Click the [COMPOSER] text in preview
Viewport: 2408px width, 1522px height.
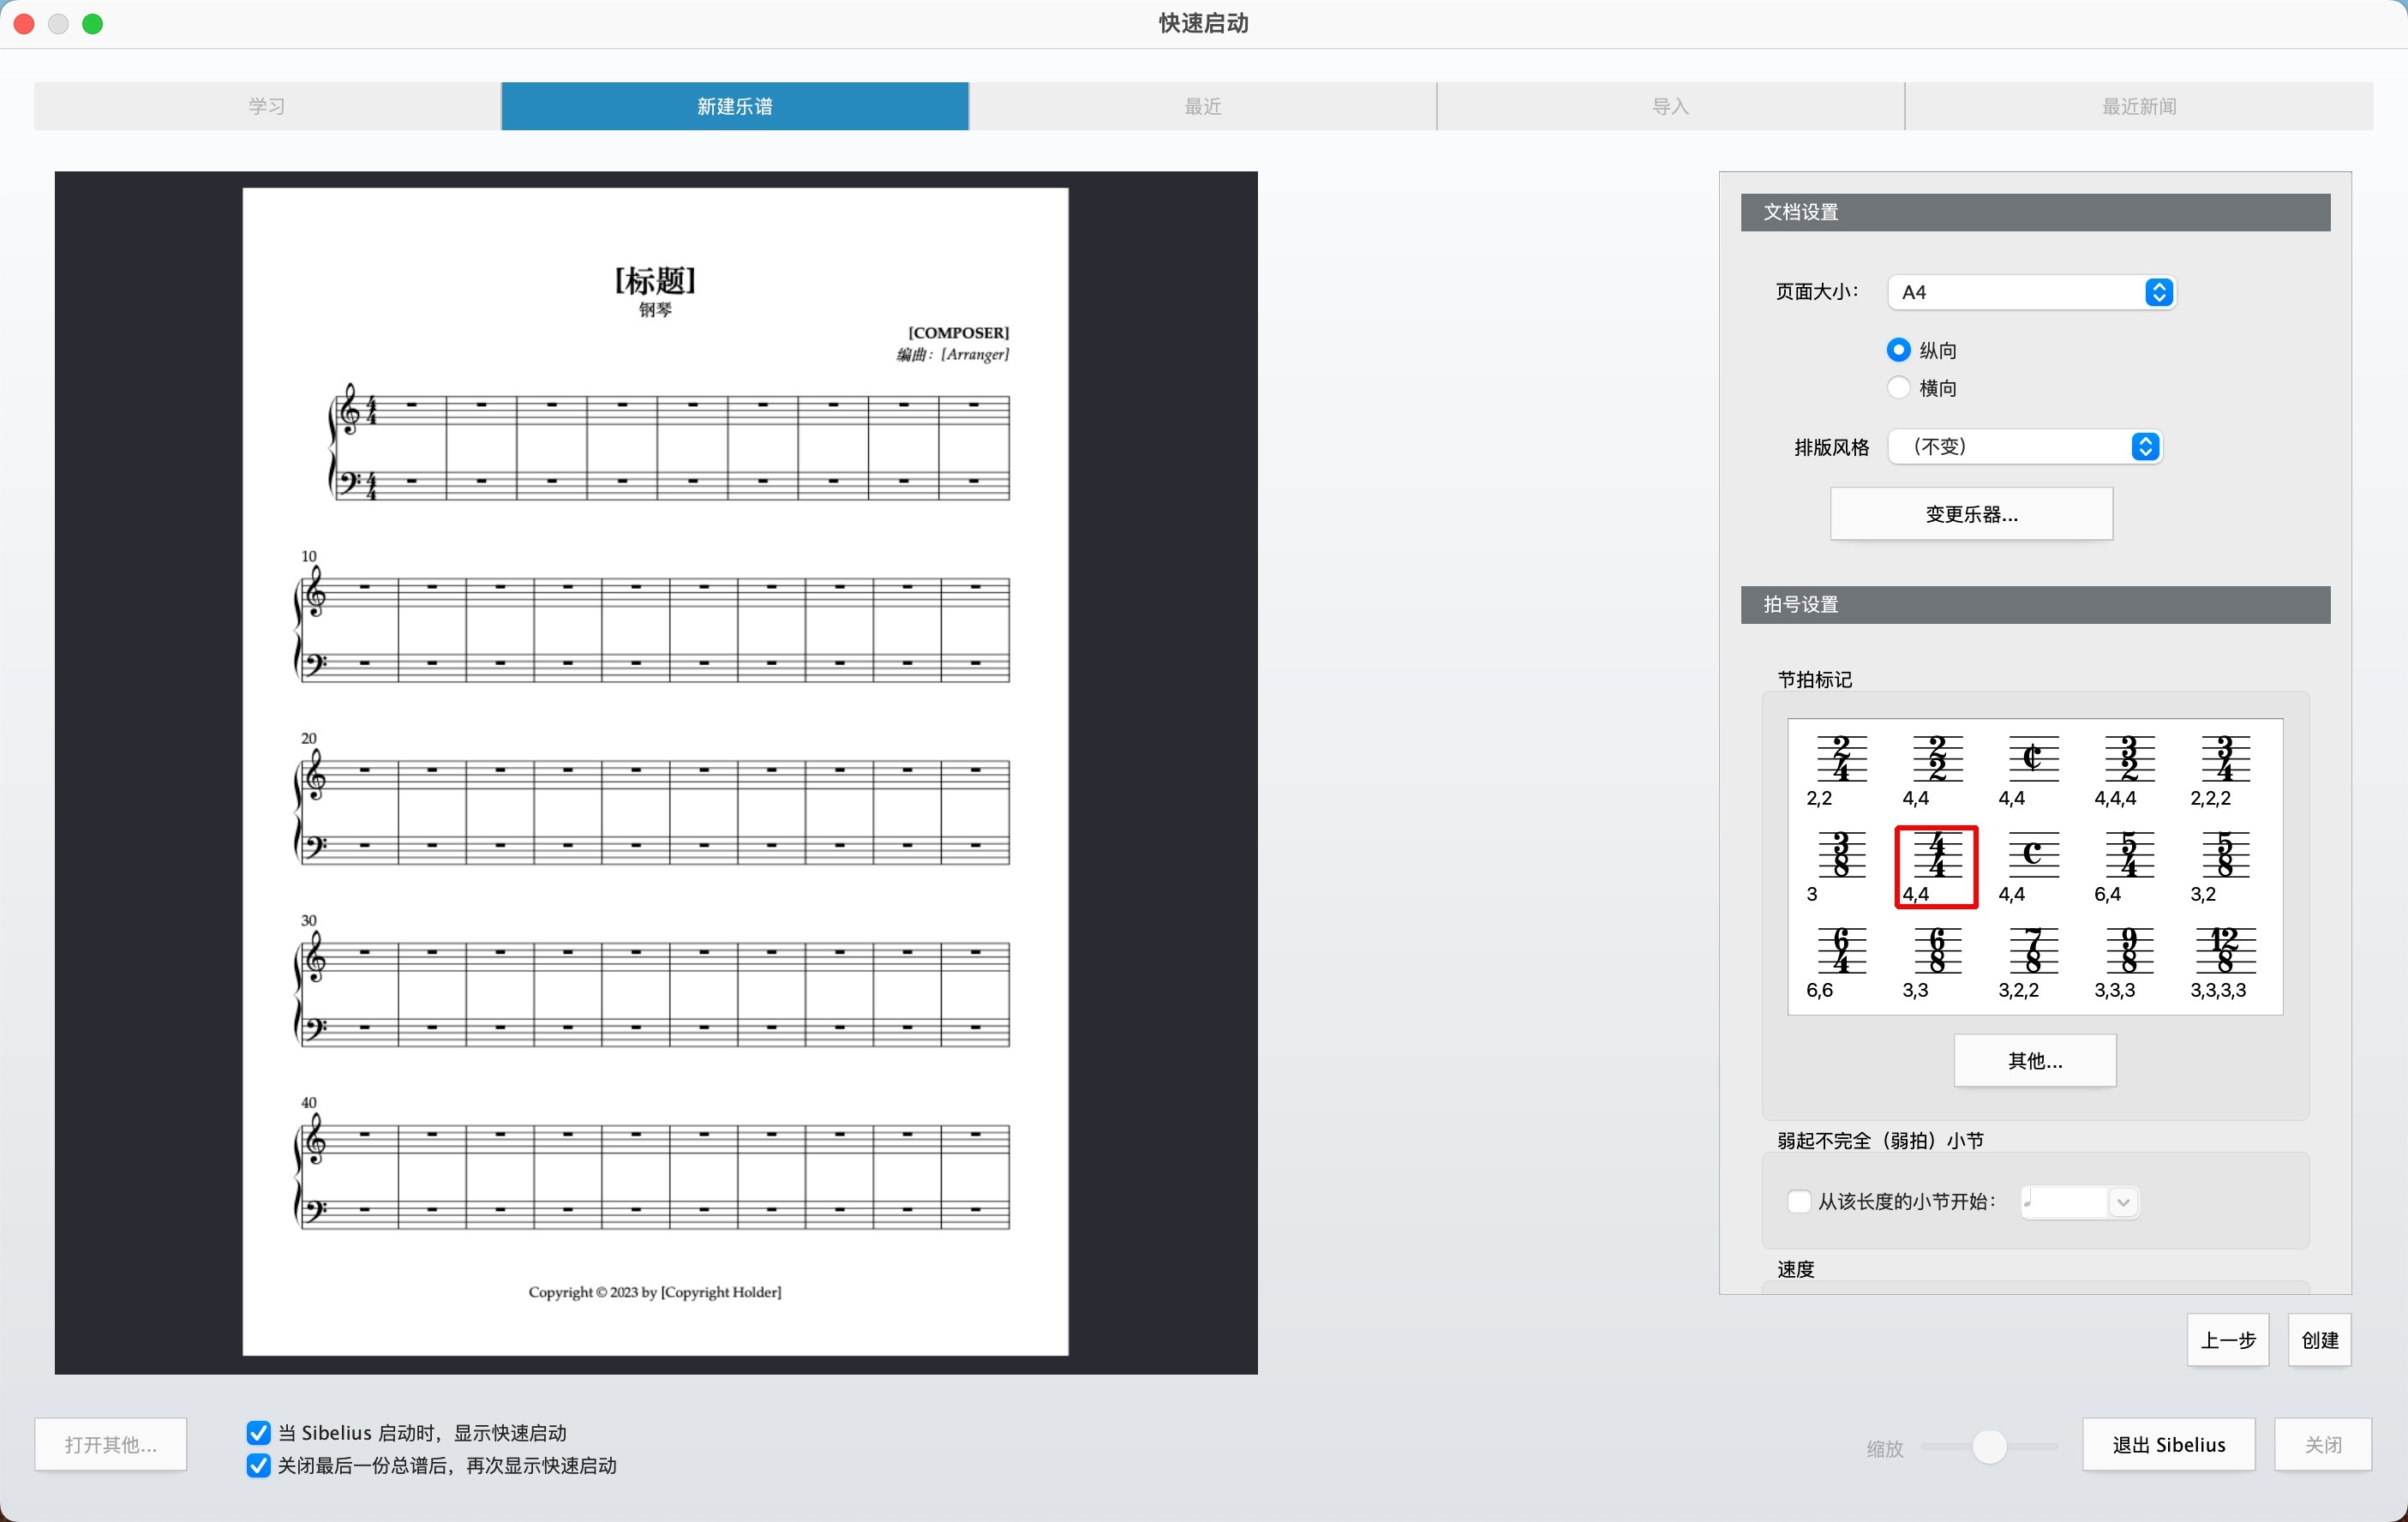(x=958, y=333)
